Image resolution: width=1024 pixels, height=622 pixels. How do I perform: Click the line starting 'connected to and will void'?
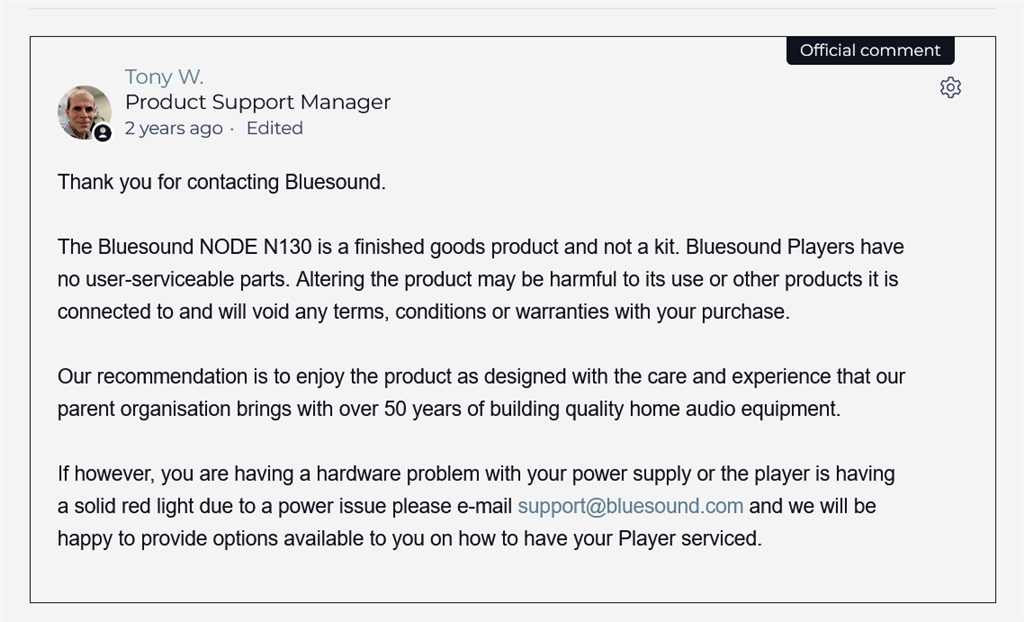(x=422, y=311)
